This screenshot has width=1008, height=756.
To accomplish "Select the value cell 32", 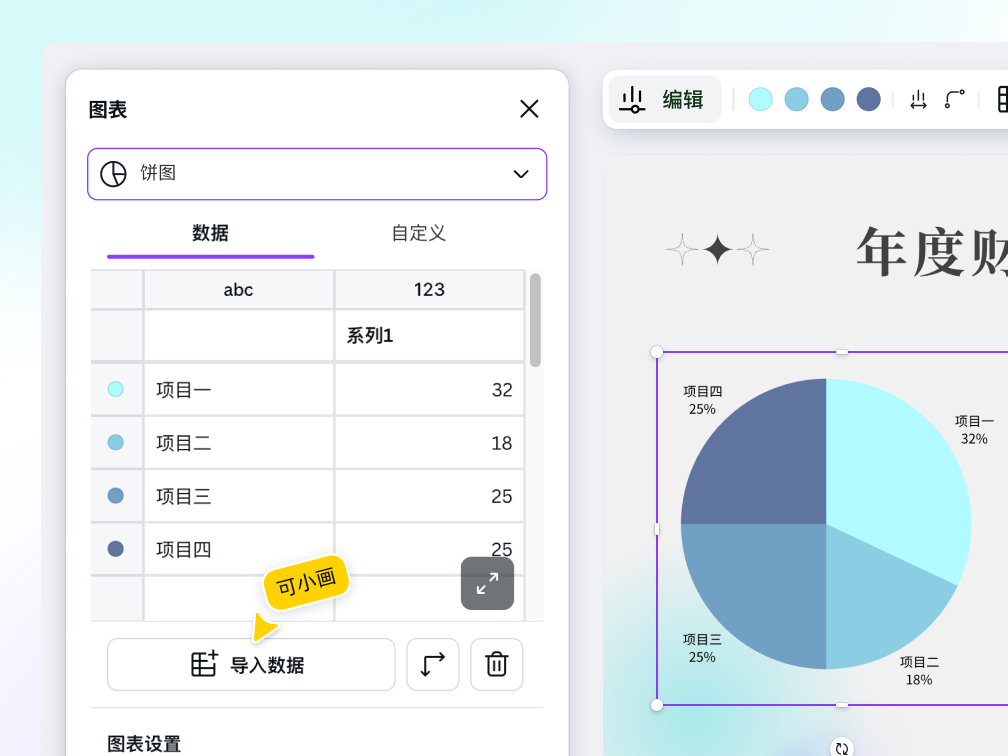I will click(x=429, y=390).
